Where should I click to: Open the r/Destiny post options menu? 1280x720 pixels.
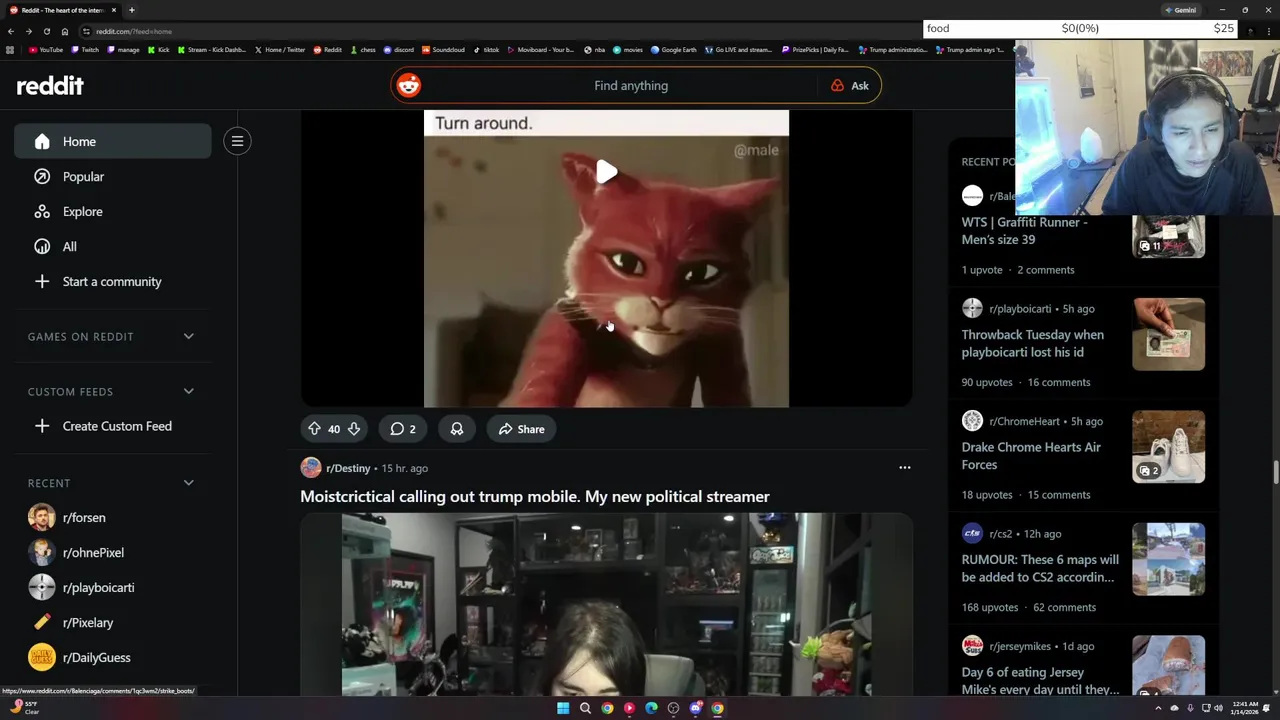tap(904, 467)
